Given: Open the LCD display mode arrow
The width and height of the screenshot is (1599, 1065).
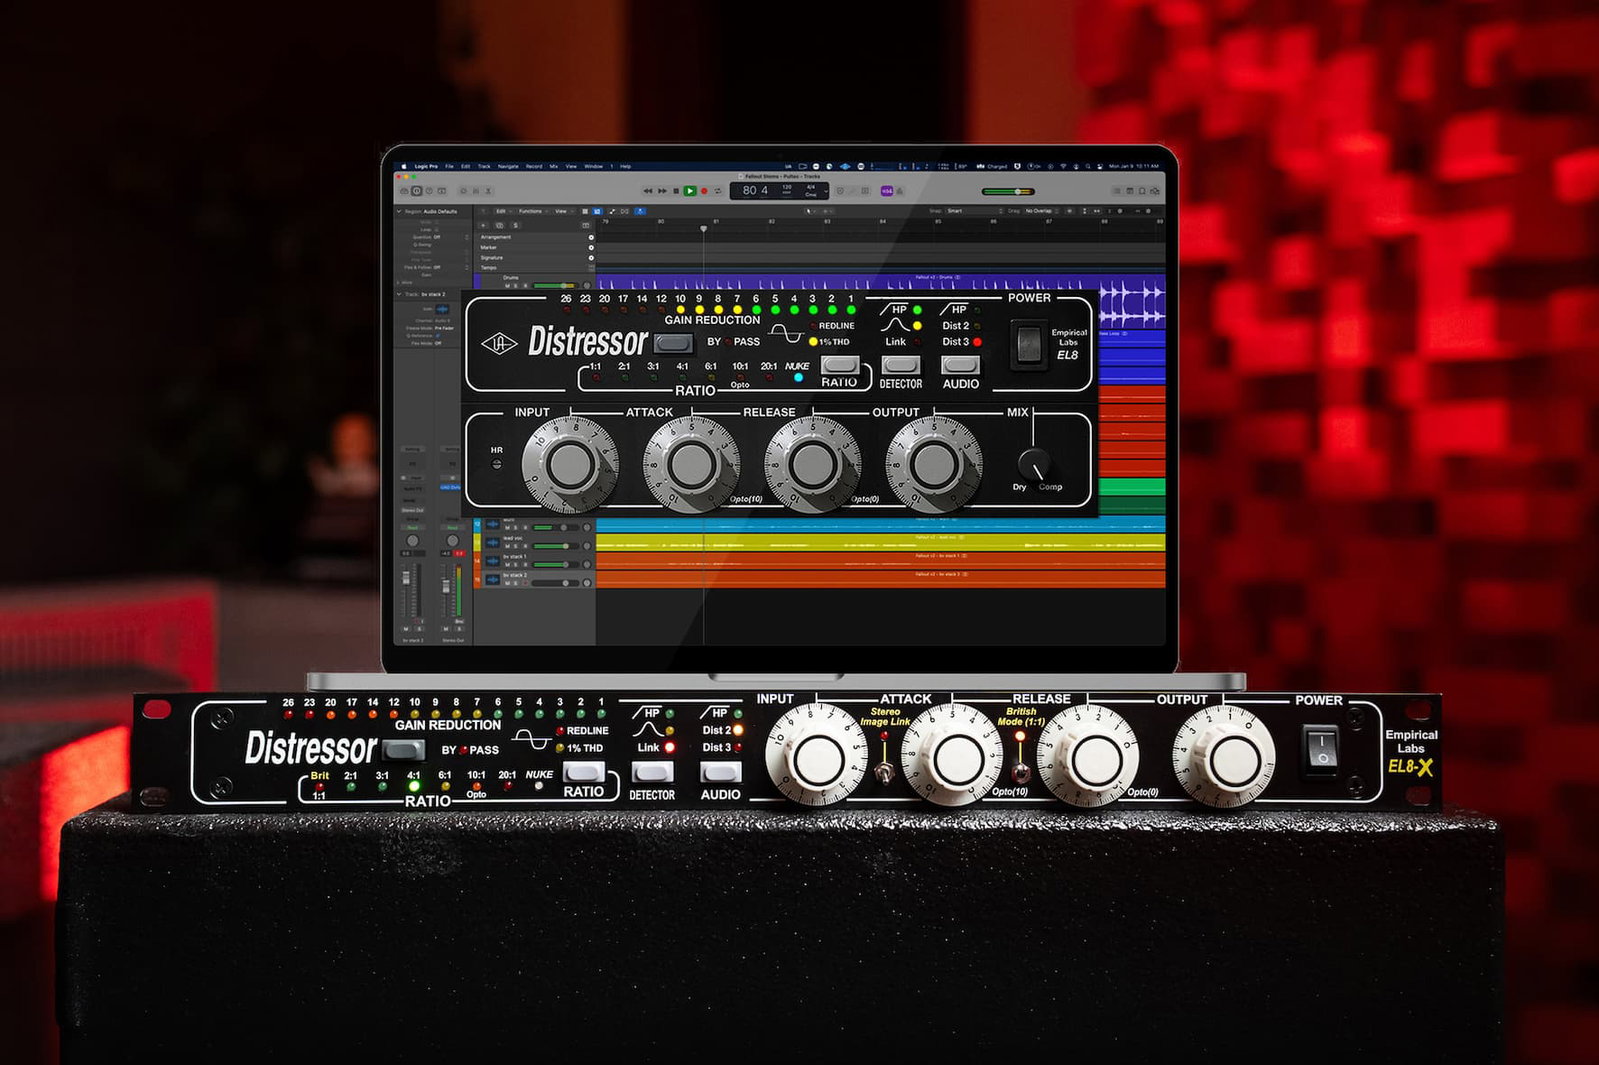Looking at the screenshot, I should [x=826, y=191].
